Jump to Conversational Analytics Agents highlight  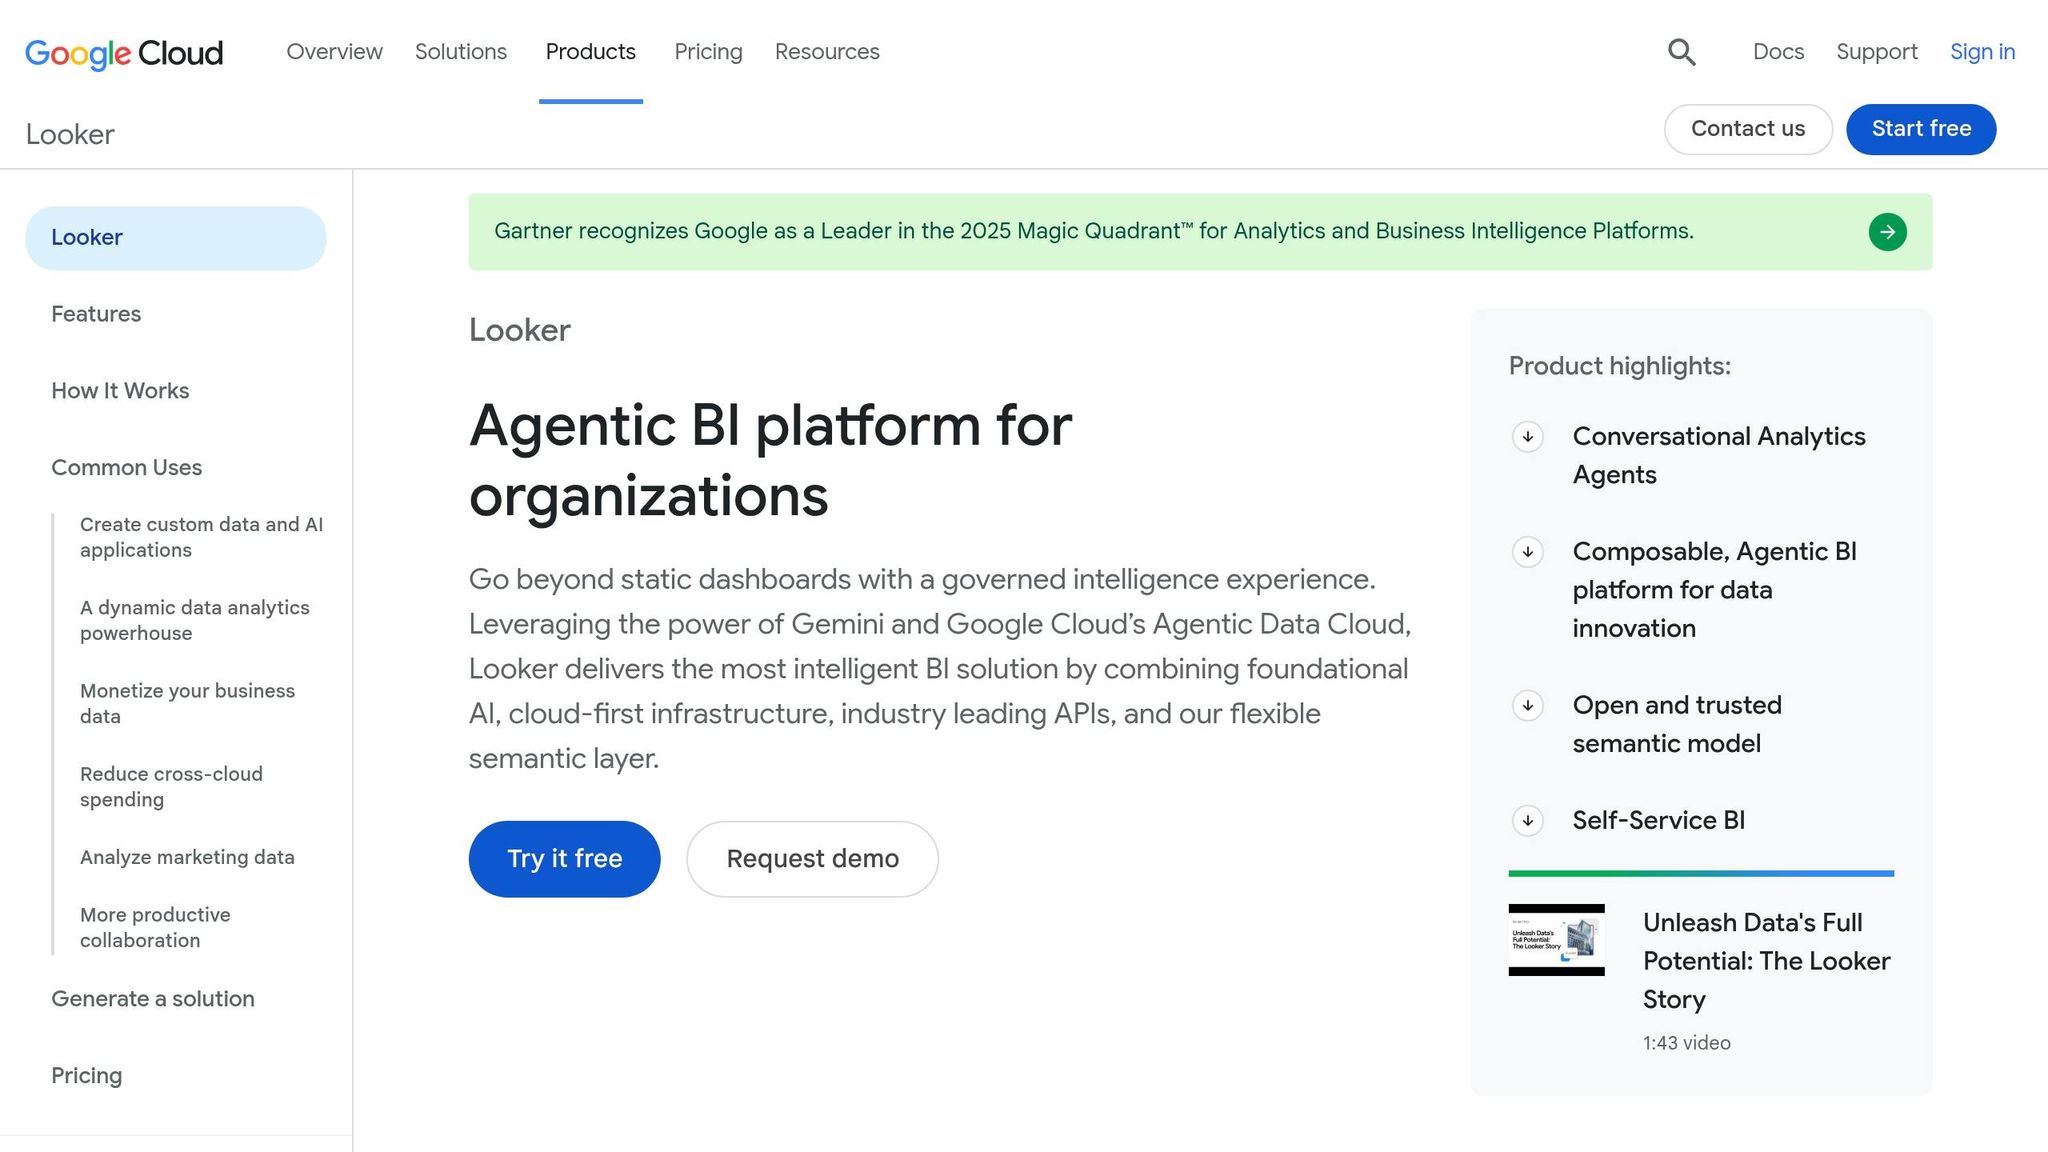(1719, 456)
